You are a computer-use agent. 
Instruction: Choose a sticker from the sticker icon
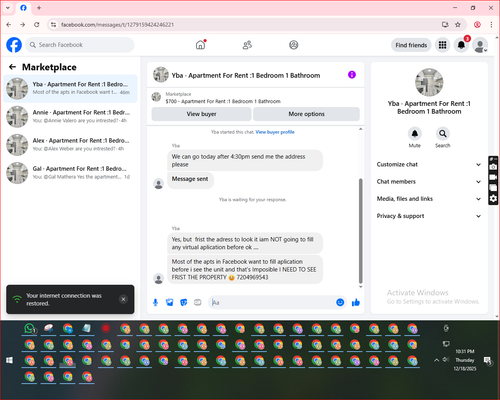pos(184,302)
